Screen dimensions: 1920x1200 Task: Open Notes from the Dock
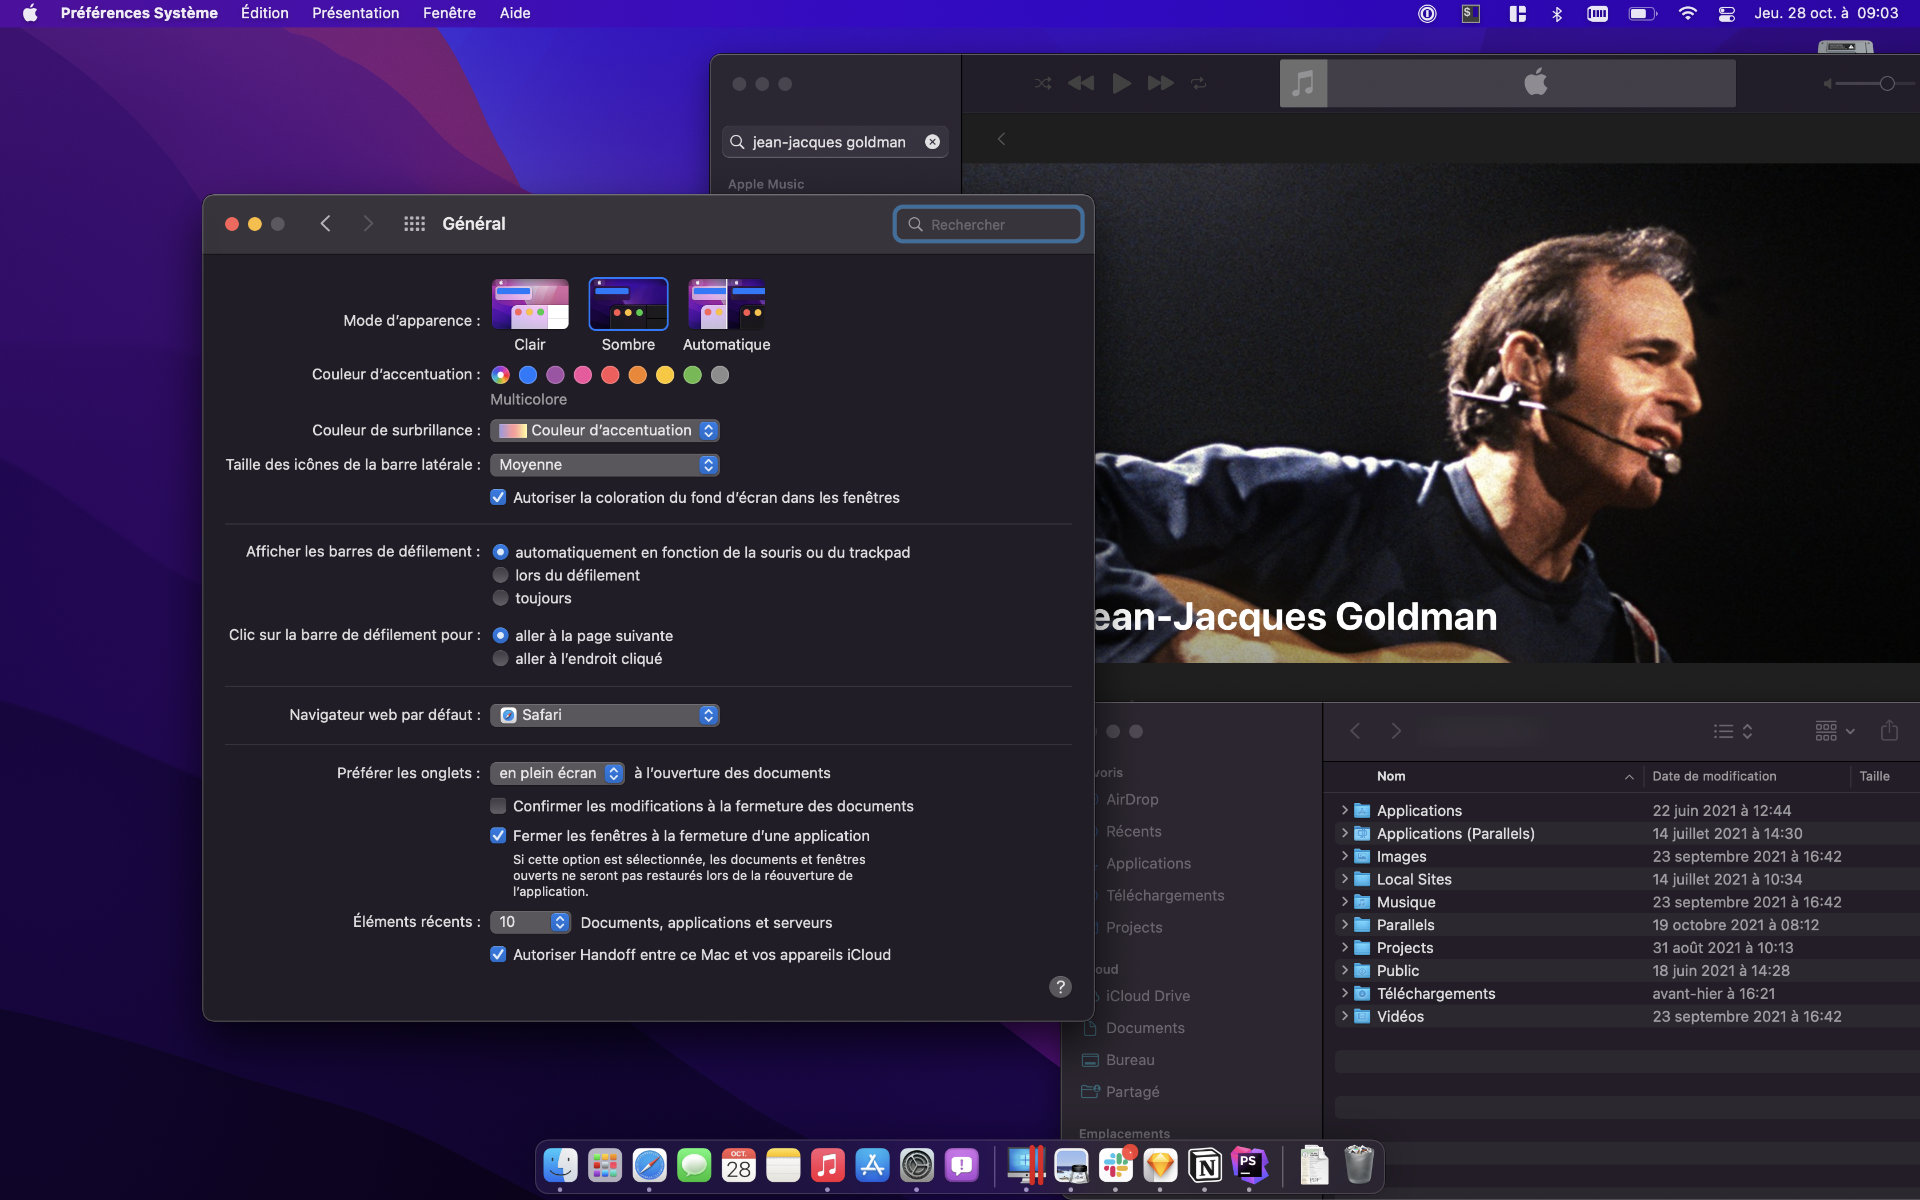tap(783, 1165)
